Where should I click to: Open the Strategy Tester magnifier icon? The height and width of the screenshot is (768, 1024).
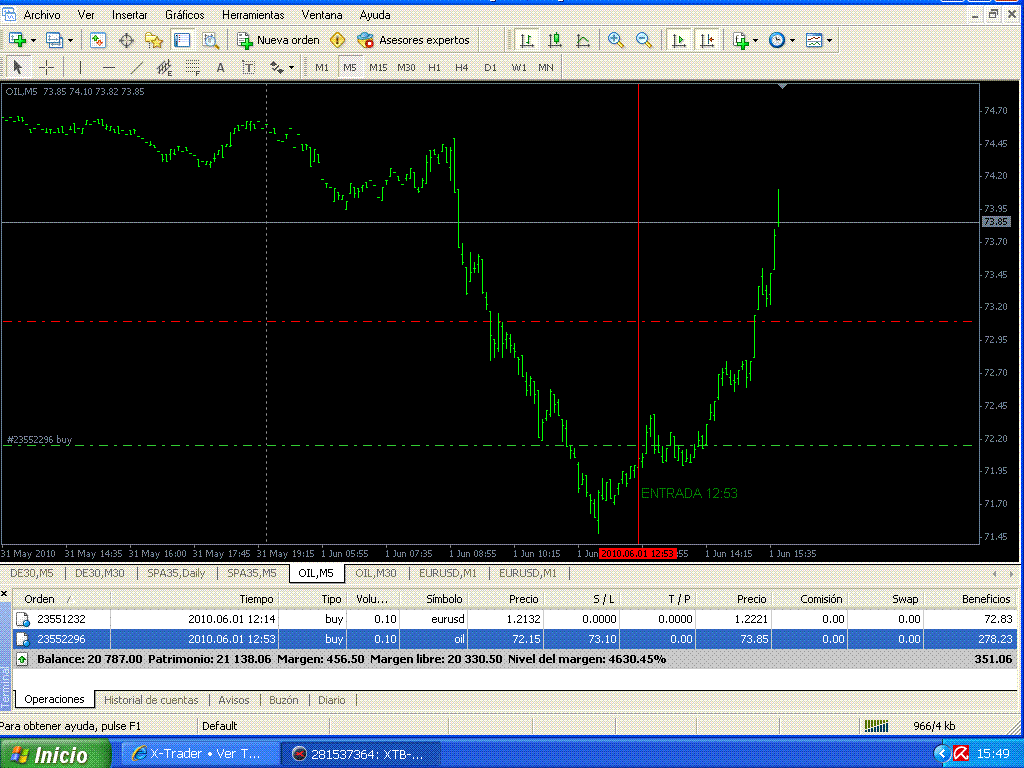click(x=210, y=40)
